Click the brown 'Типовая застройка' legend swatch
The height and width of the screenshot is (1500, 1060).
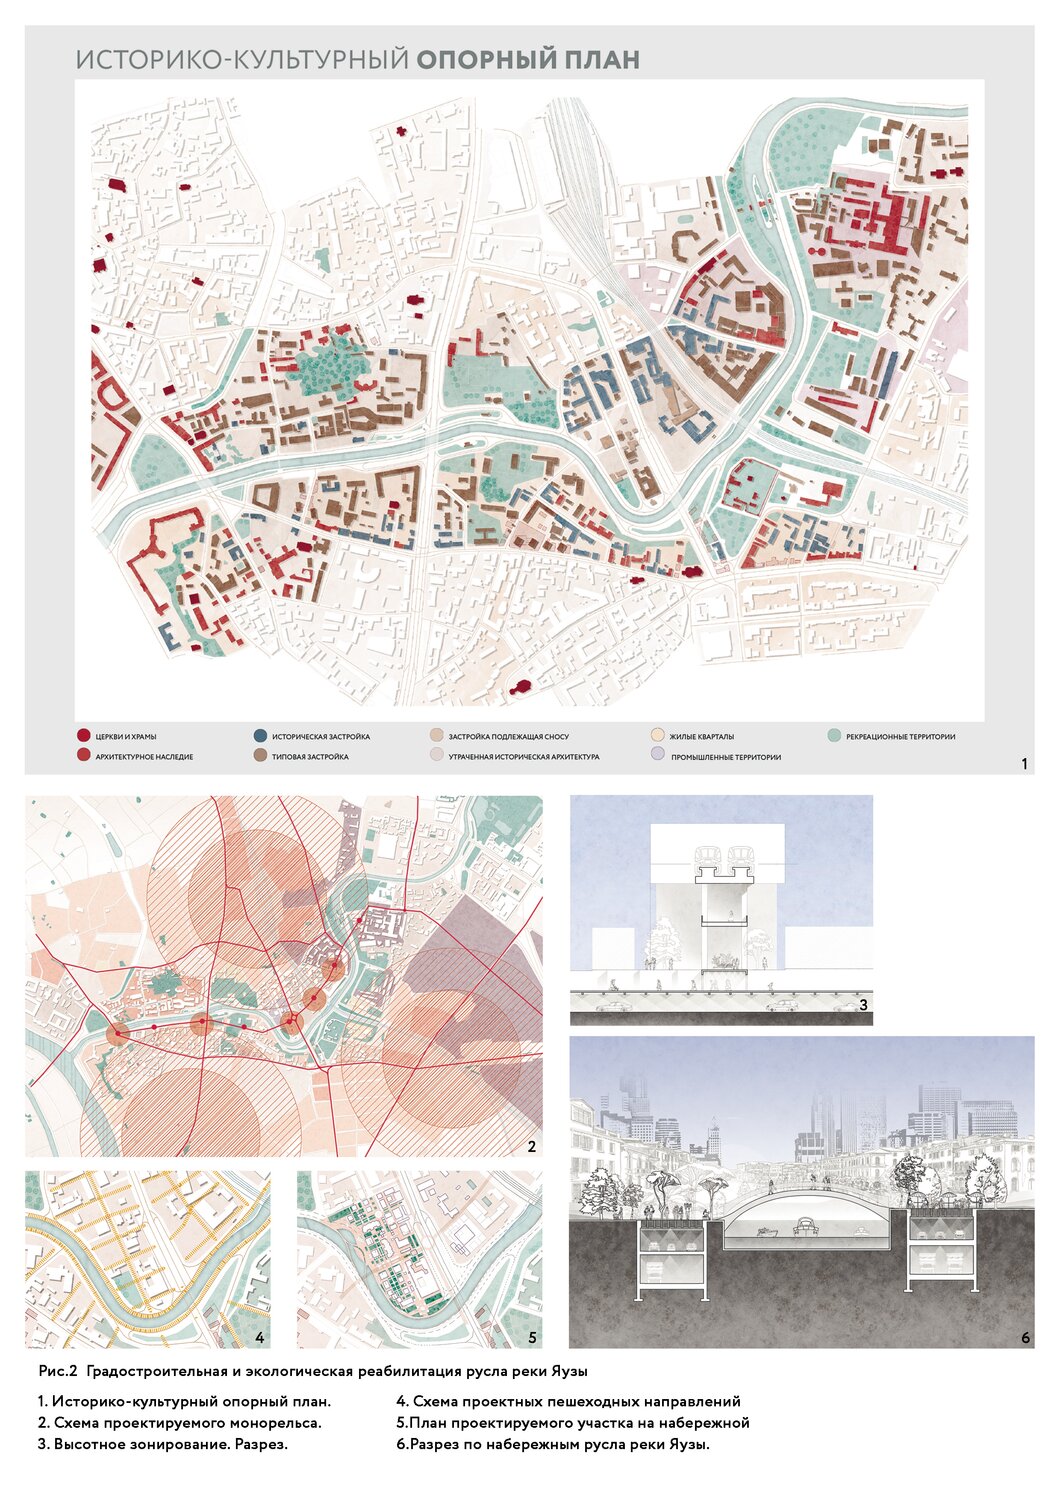click(260, 756)
